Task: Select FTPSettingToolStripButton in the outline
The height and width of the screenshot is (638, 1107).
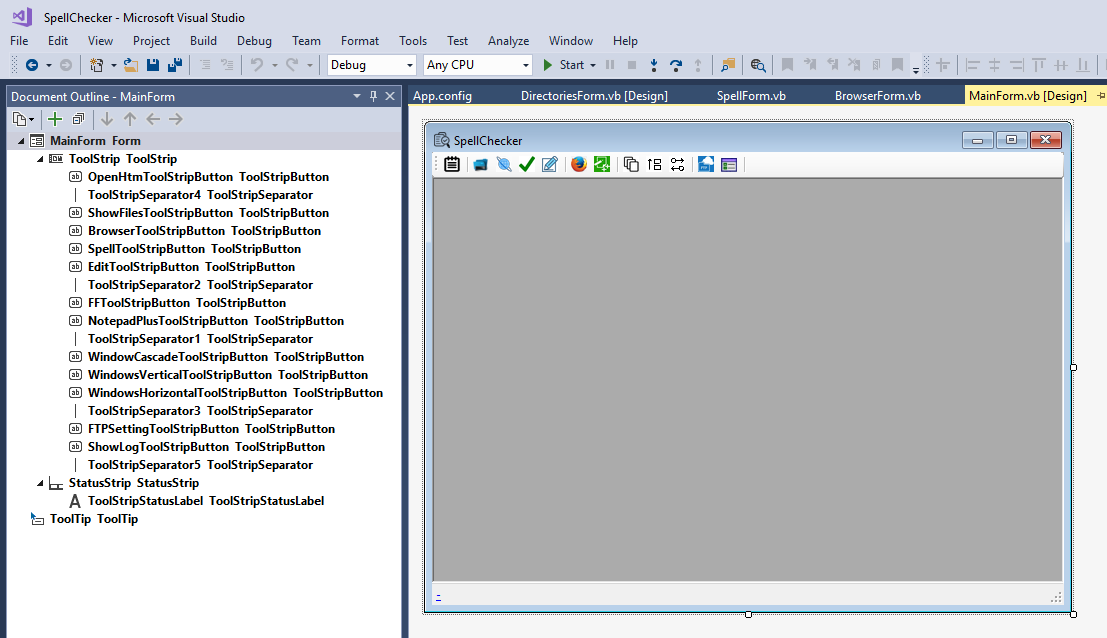Action: point(211,428)
